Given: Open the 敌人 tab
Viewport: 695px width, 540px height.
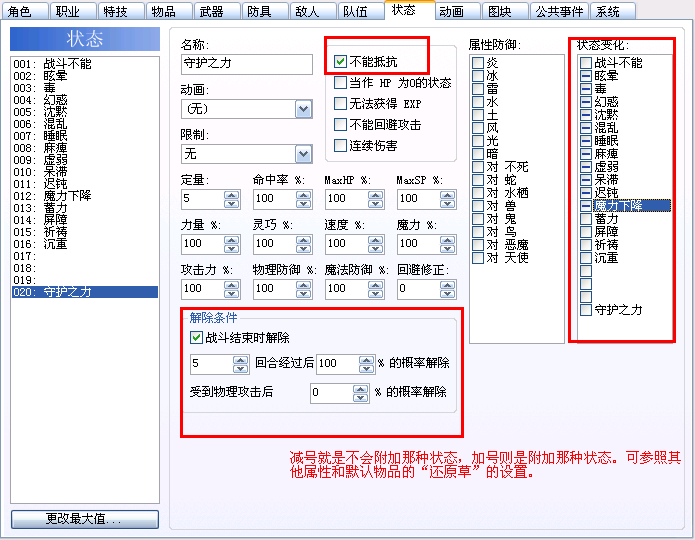Looking at the screenshot, I should 312,11.
